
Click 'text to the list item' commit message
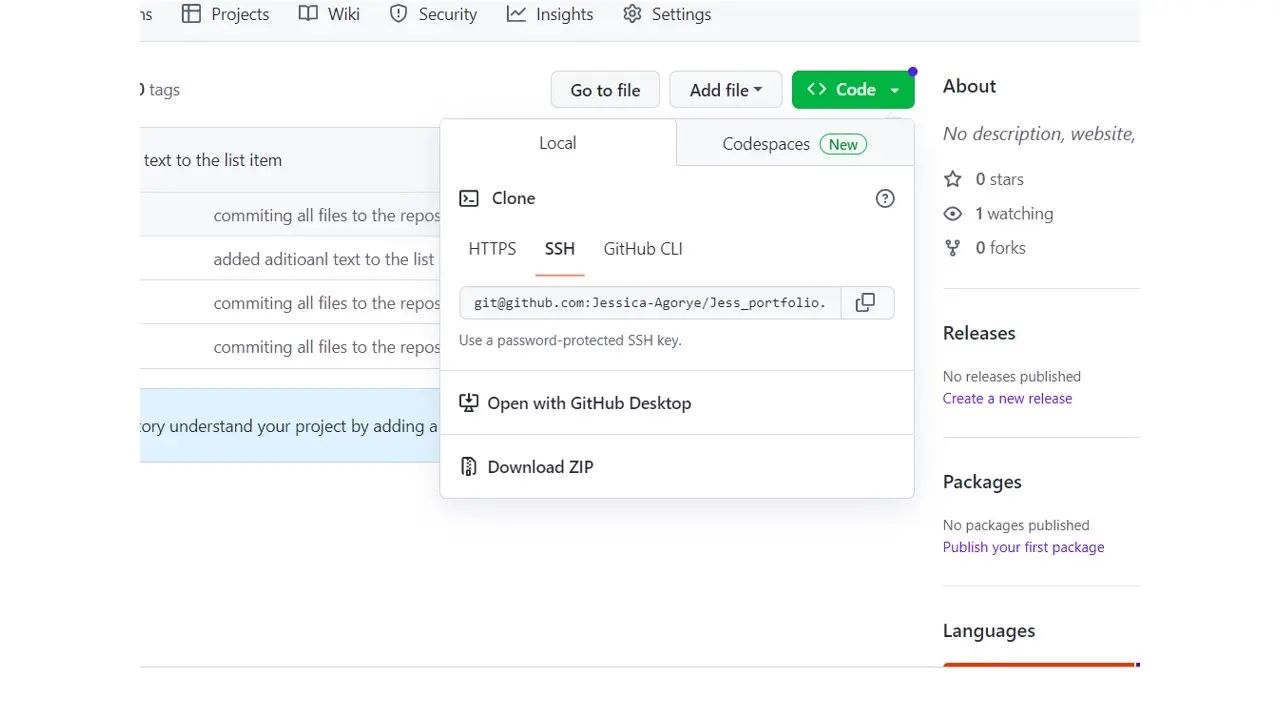pos(212,160)
